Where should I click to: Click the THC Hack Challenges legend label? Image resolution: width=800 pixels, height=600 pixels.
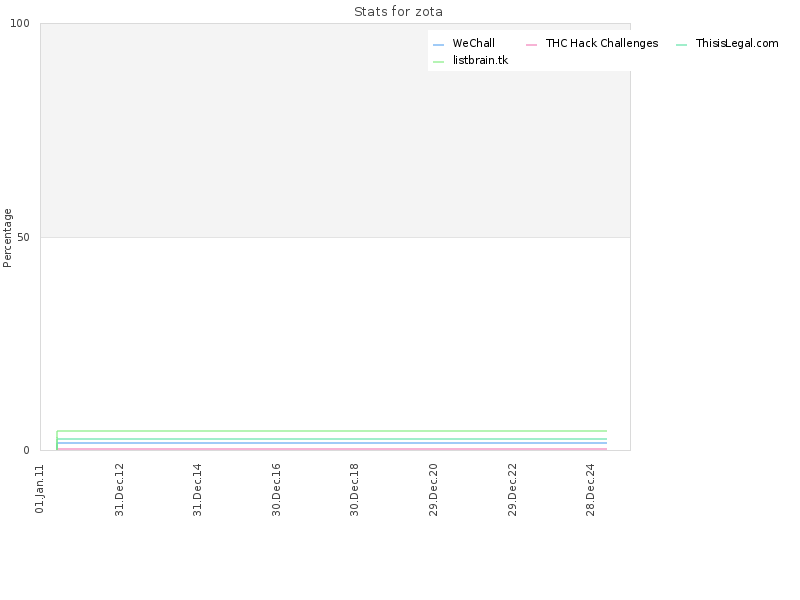coord(602,43)
